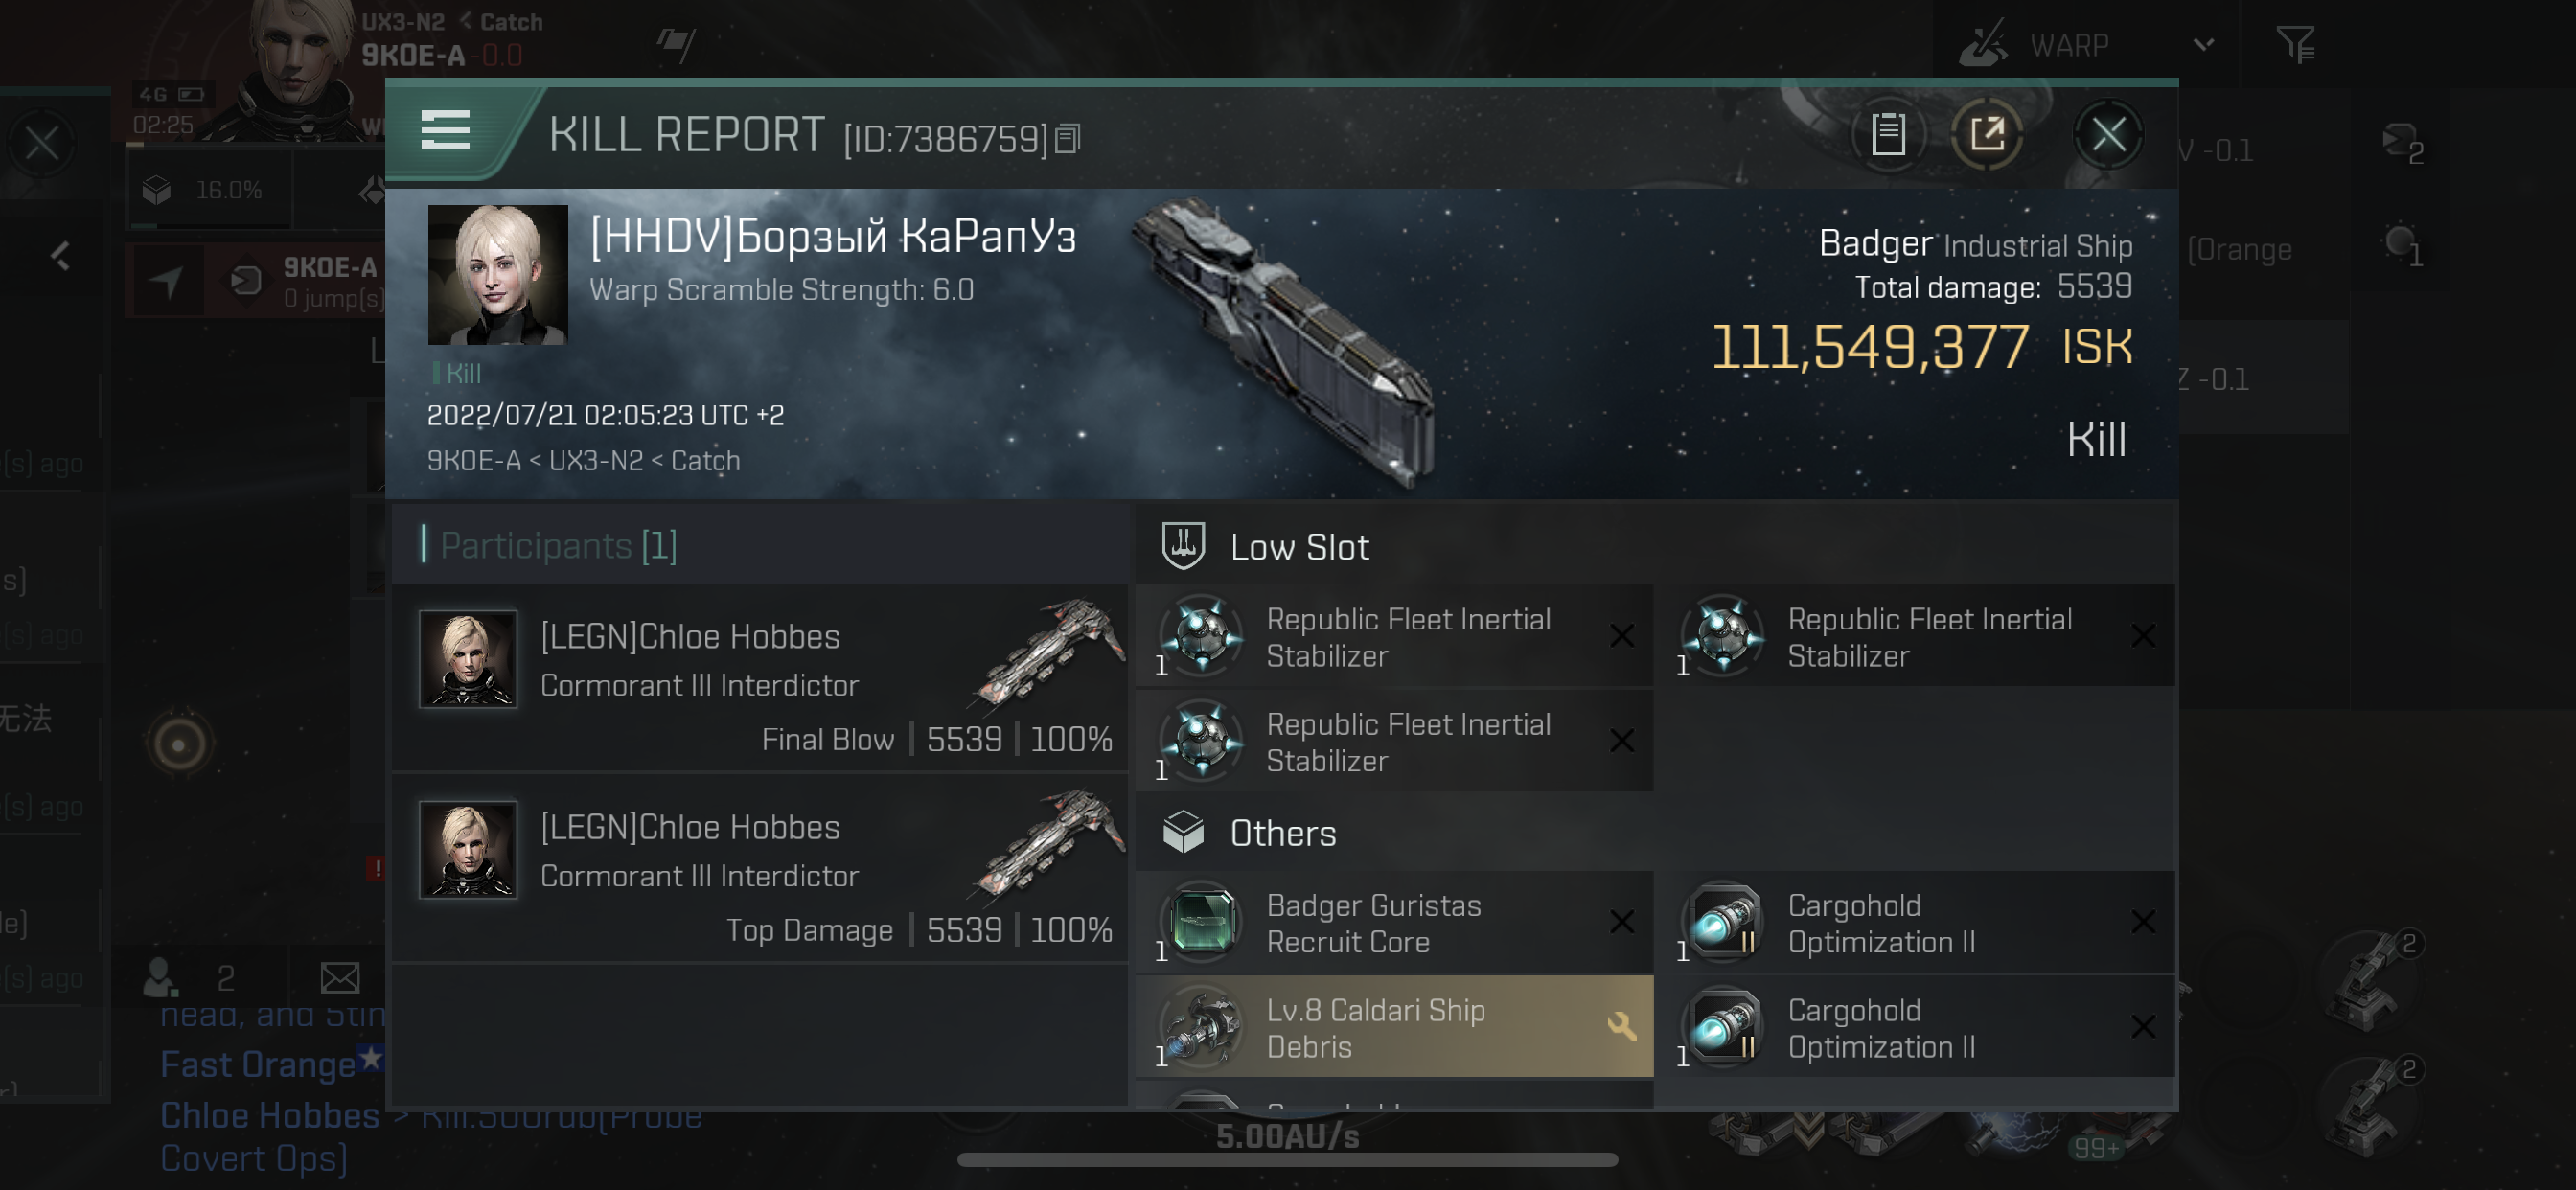The height and width of the screenshot is (1190, 2576).
Task: Click the export/share icon on Kill Report
Action: [1989, 136]
